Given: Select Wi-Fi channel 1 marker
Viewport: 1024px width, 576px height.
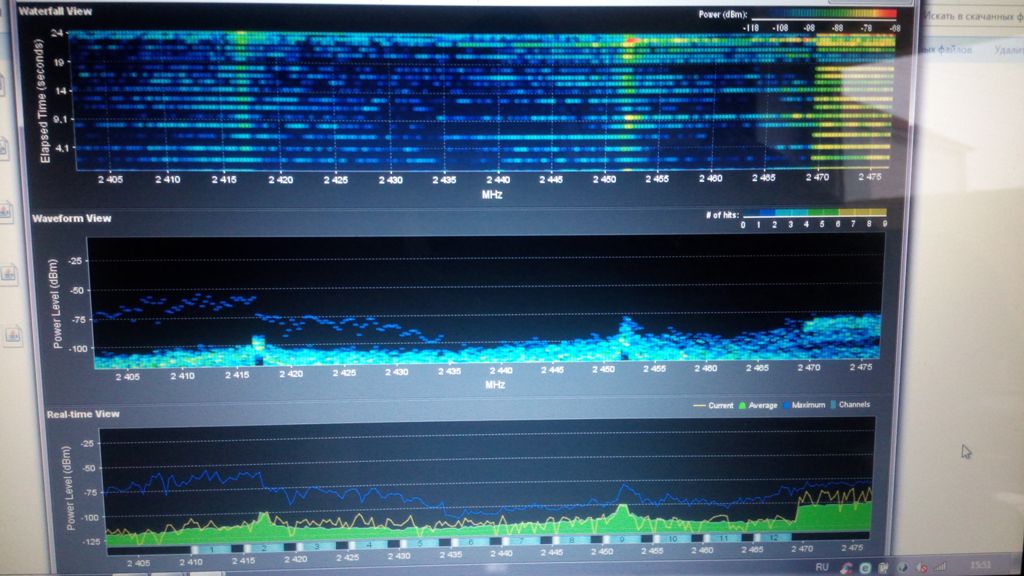Looking at the screenshot, I should click(x=211, y=549).
